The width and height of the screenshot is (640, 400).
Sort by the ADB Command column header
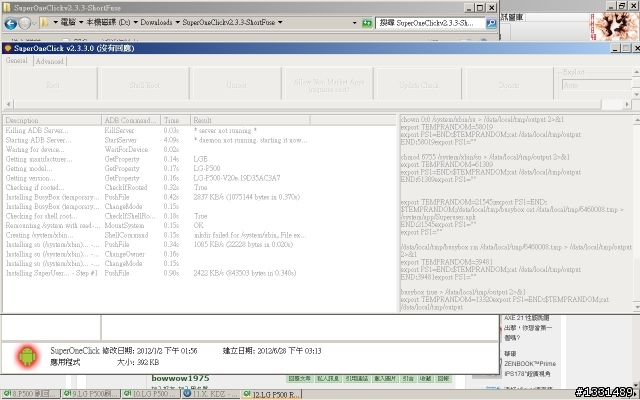pyautogui.click(x=131, y=120)
